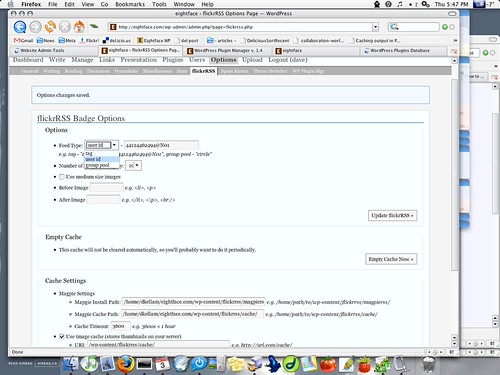The height and width of the screenshot is (375, 500).
Task: Click the browser URL address field
Action: [240, 27]
